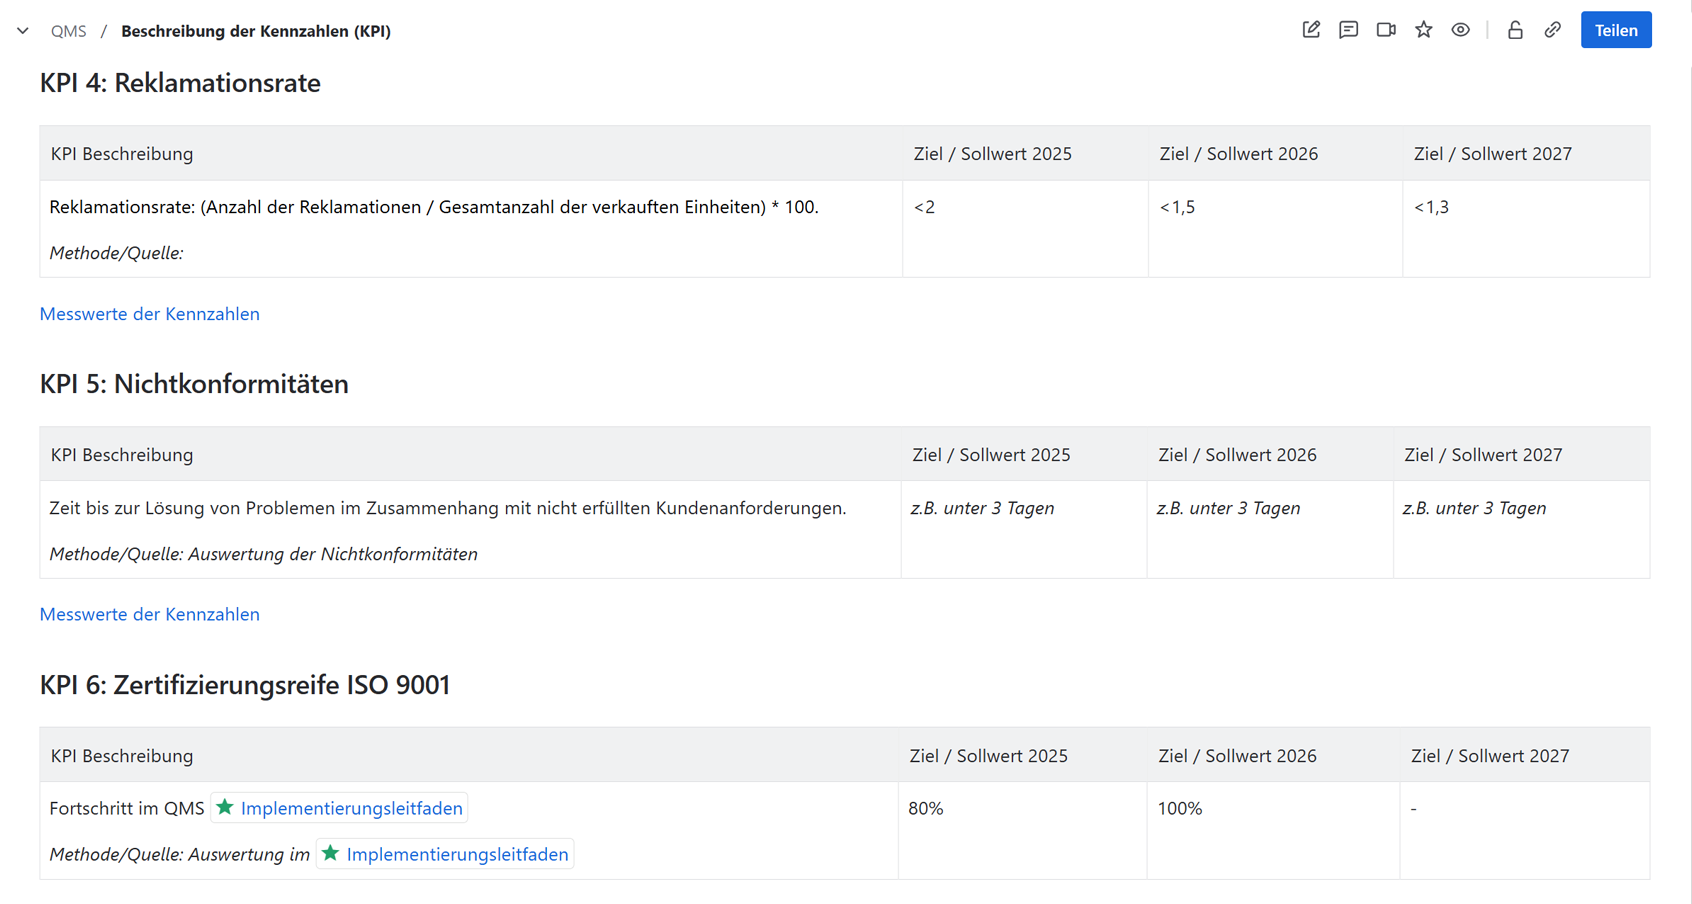Open Implementierungsleitfaden link after Fortschritt im QMS
Viewport: 1692px width, 904px height.
[351, 808]
